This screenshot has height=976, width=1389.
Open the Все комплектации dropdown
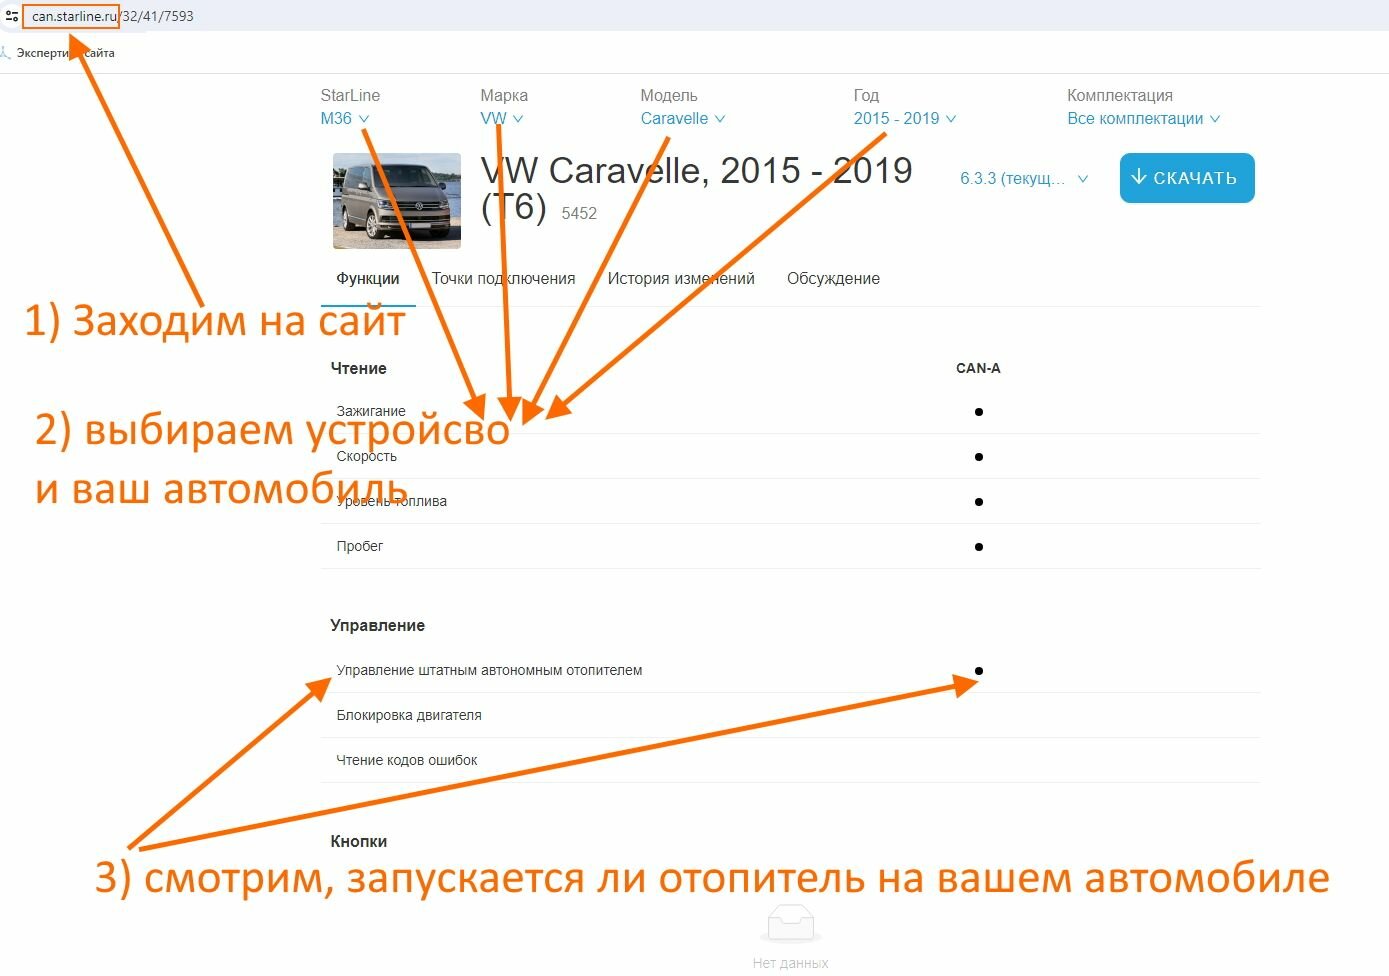click(1143, 118)
